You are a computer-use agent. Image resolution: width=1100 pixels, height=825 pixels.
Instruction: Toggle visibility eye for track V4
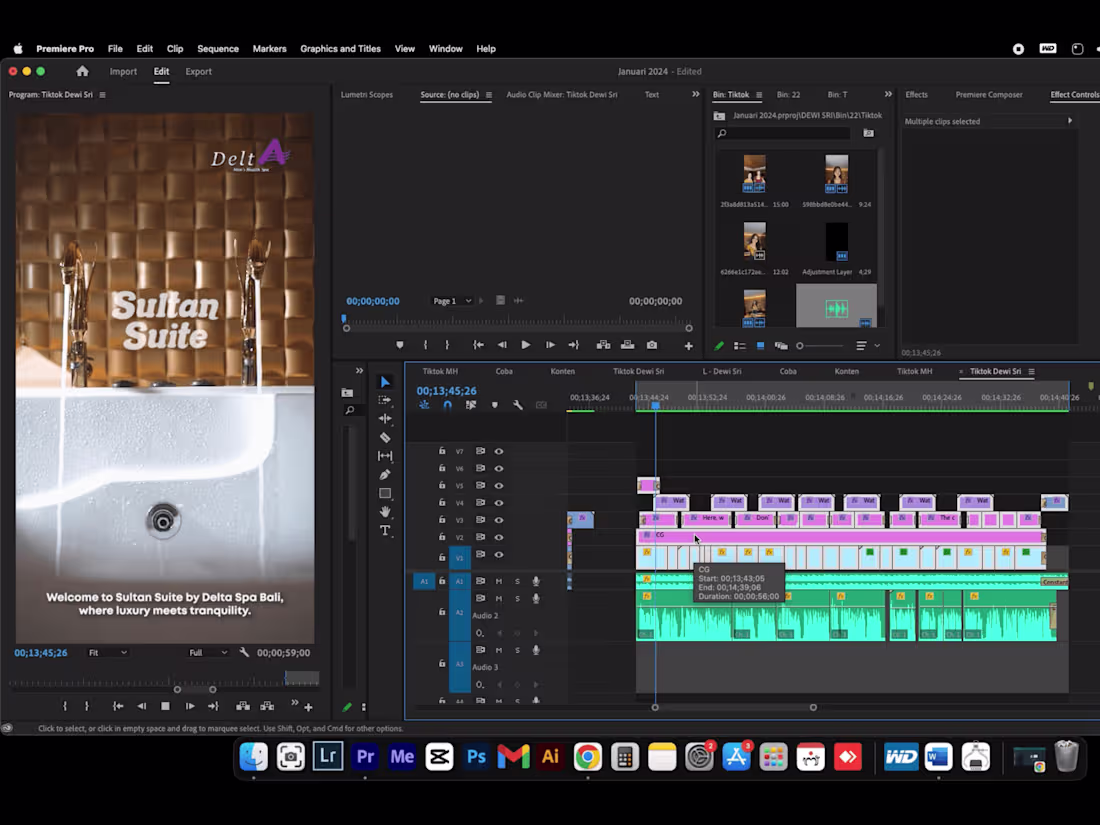click(x=499, y=503)
